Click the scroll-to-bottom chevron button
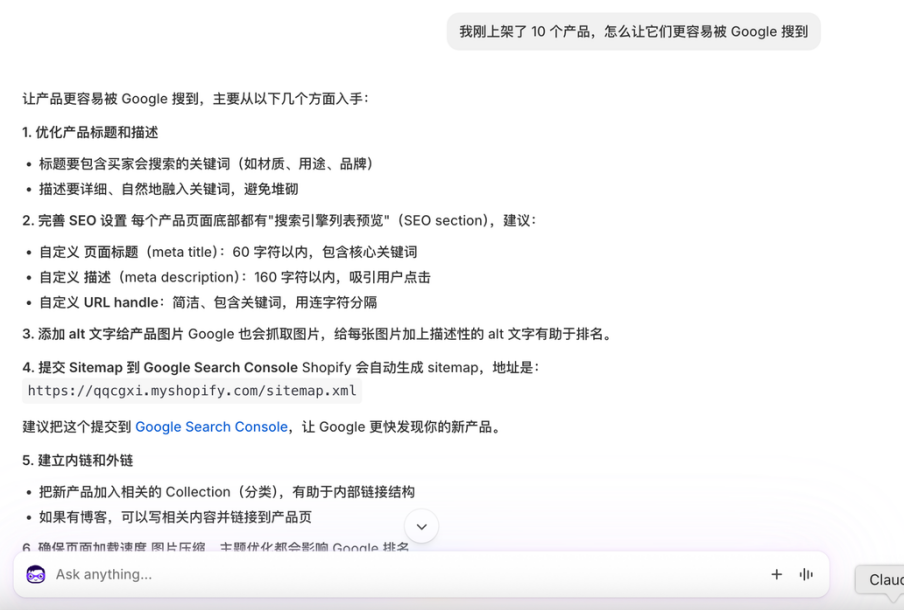This screenshot has width=904, height=610. (421, 526)
